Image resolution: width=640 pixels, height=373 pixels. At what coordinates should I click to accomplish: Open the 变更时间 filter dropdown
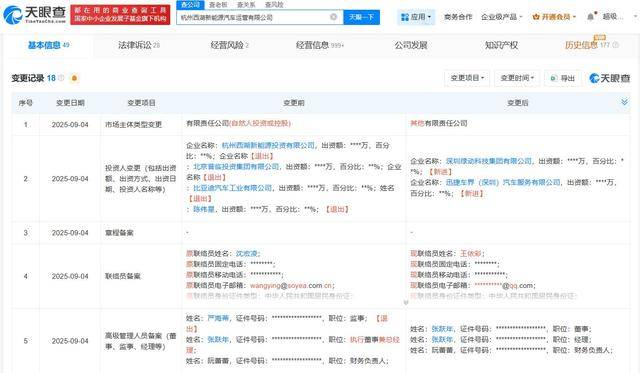point(517,78)
